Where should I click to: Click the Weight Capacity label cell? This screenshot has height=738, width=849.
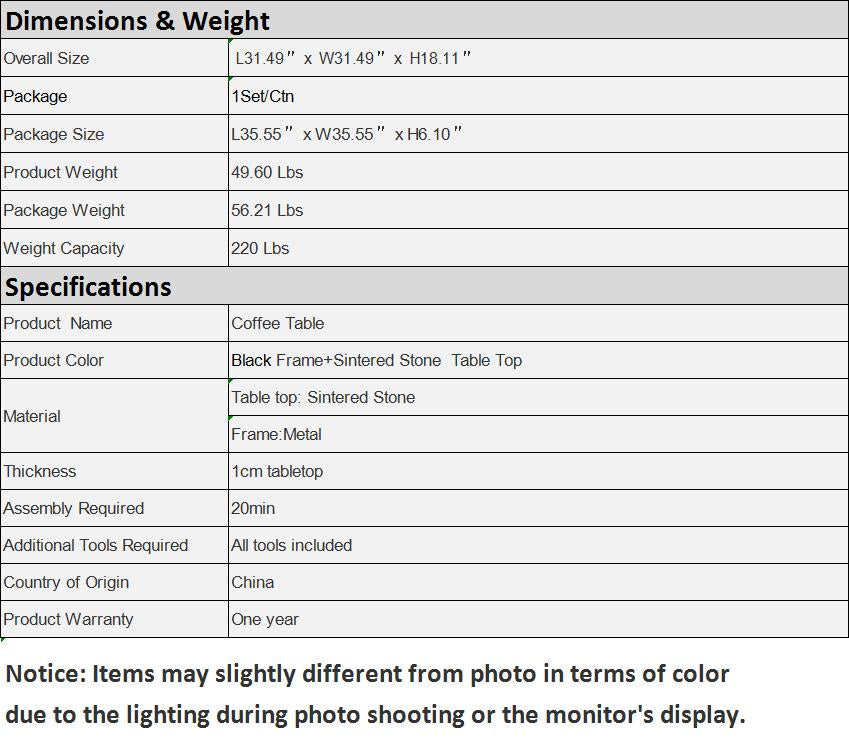click(64, 249)
